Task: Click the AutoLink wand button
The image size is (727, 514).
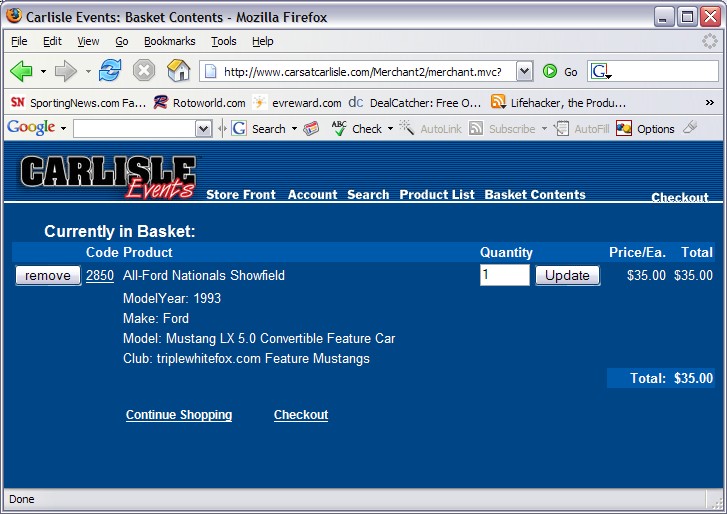Action: click(x=430, y=128)
